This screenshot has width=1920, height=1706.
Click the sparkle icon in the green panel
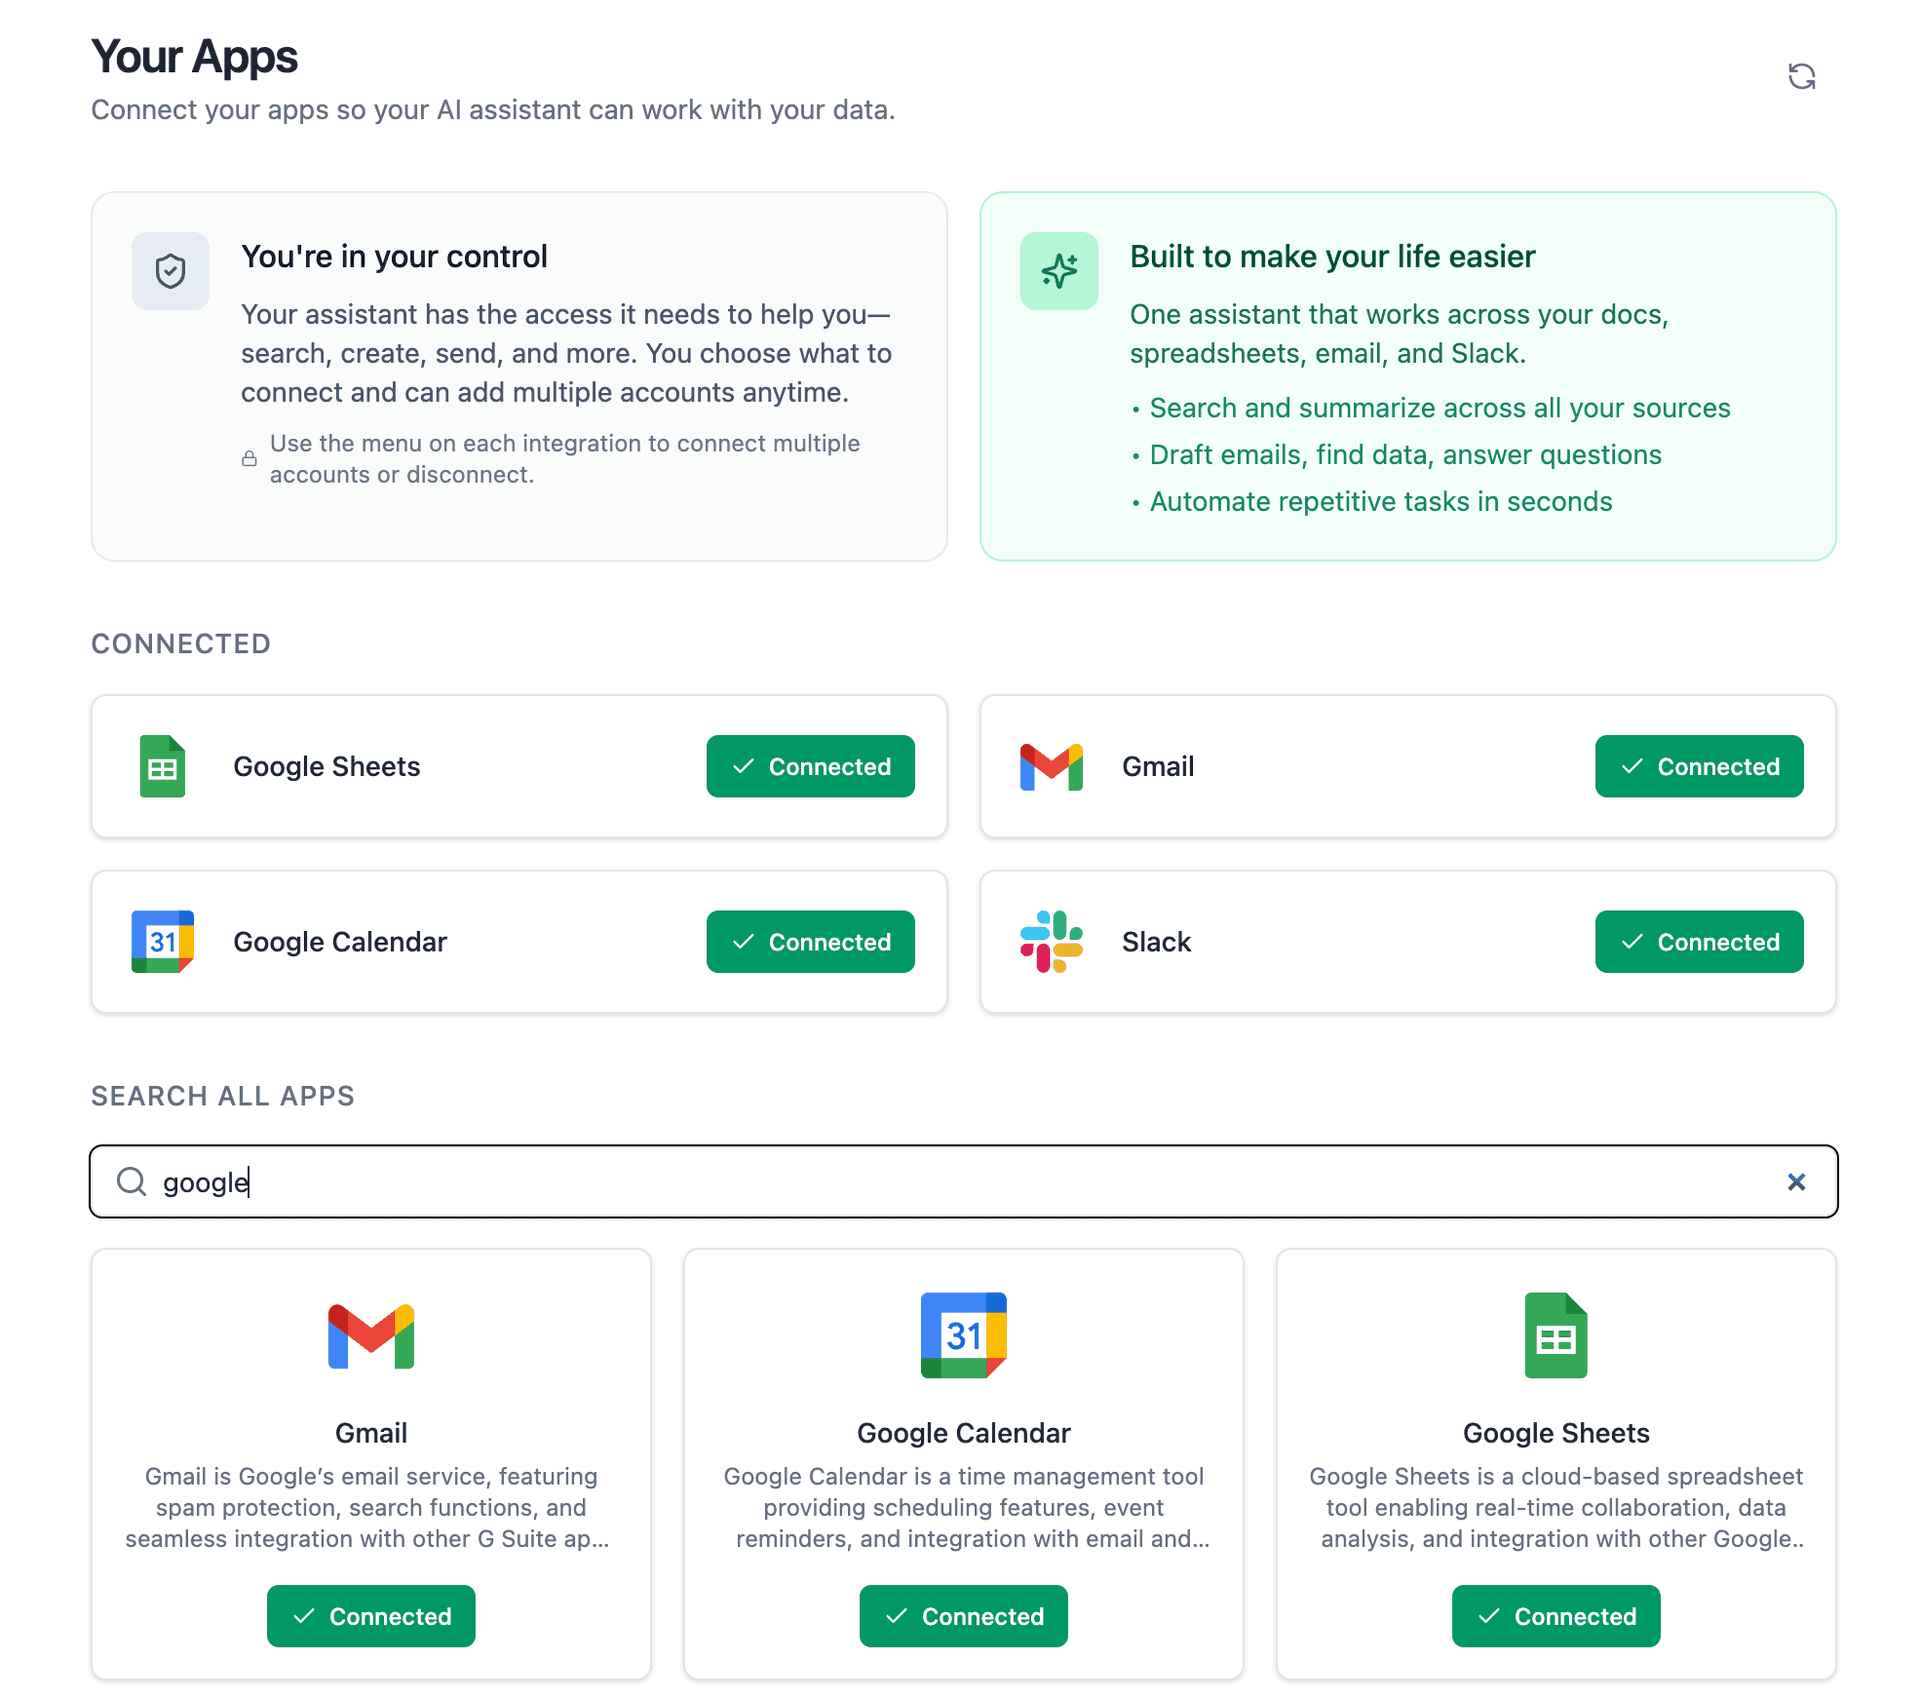pos(1059,270)
